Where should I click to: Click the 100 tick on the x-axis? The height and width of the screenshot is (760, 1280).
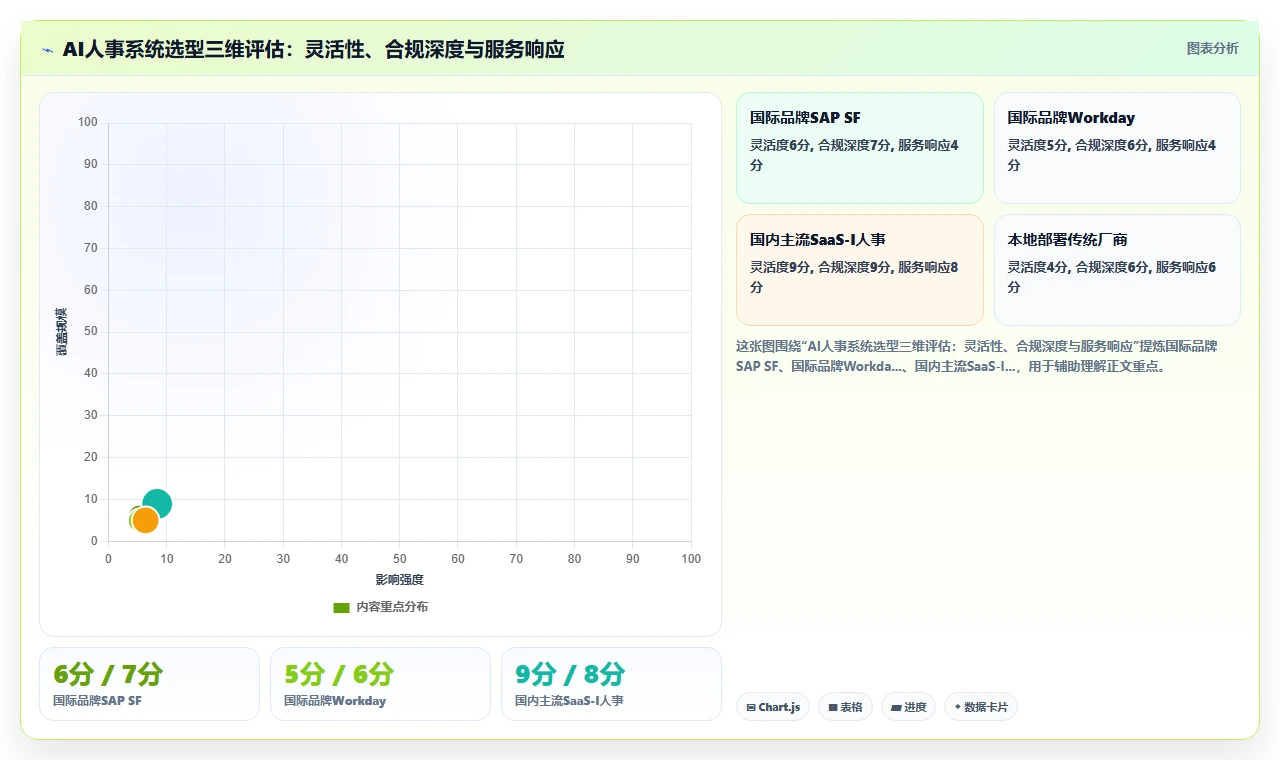point(691,559)
